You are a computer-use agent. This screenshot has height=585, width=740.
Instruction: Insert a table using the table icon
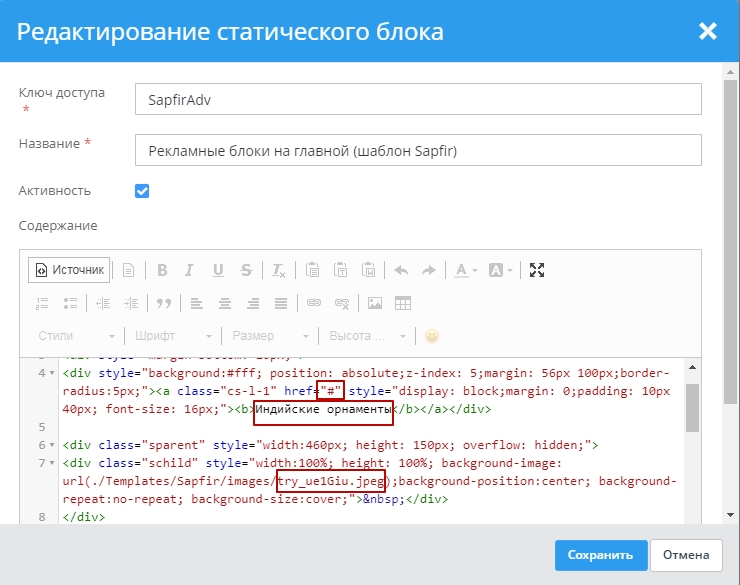click(403, 303)
